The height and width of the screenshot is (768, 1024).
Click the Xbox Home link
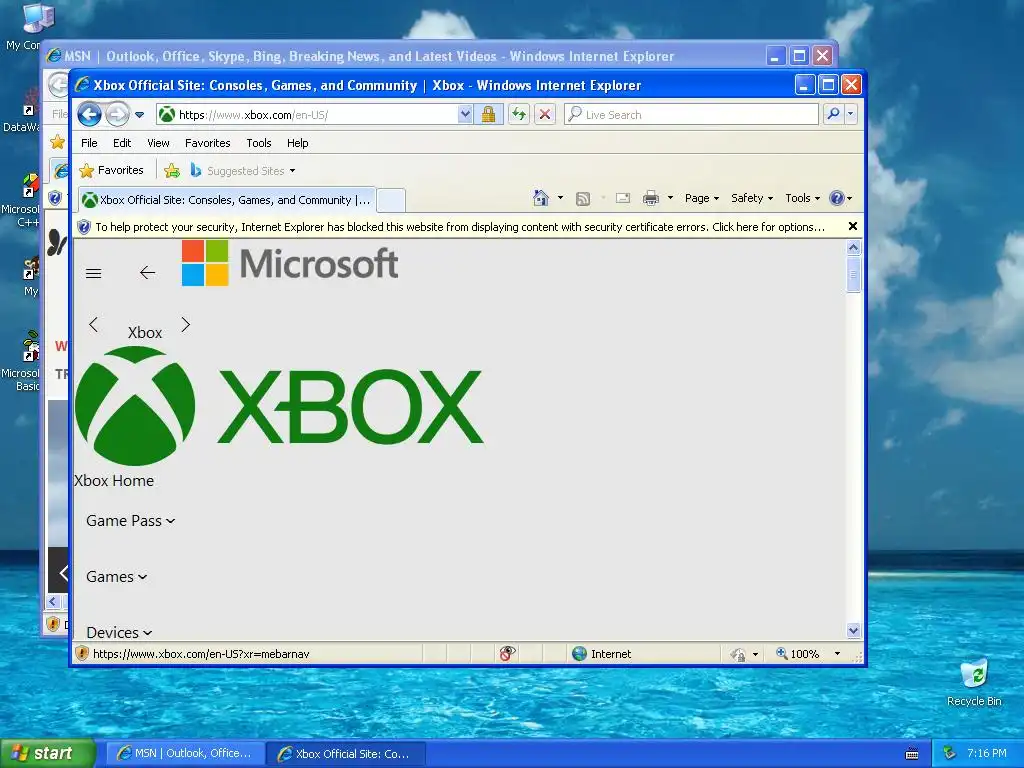114,481
